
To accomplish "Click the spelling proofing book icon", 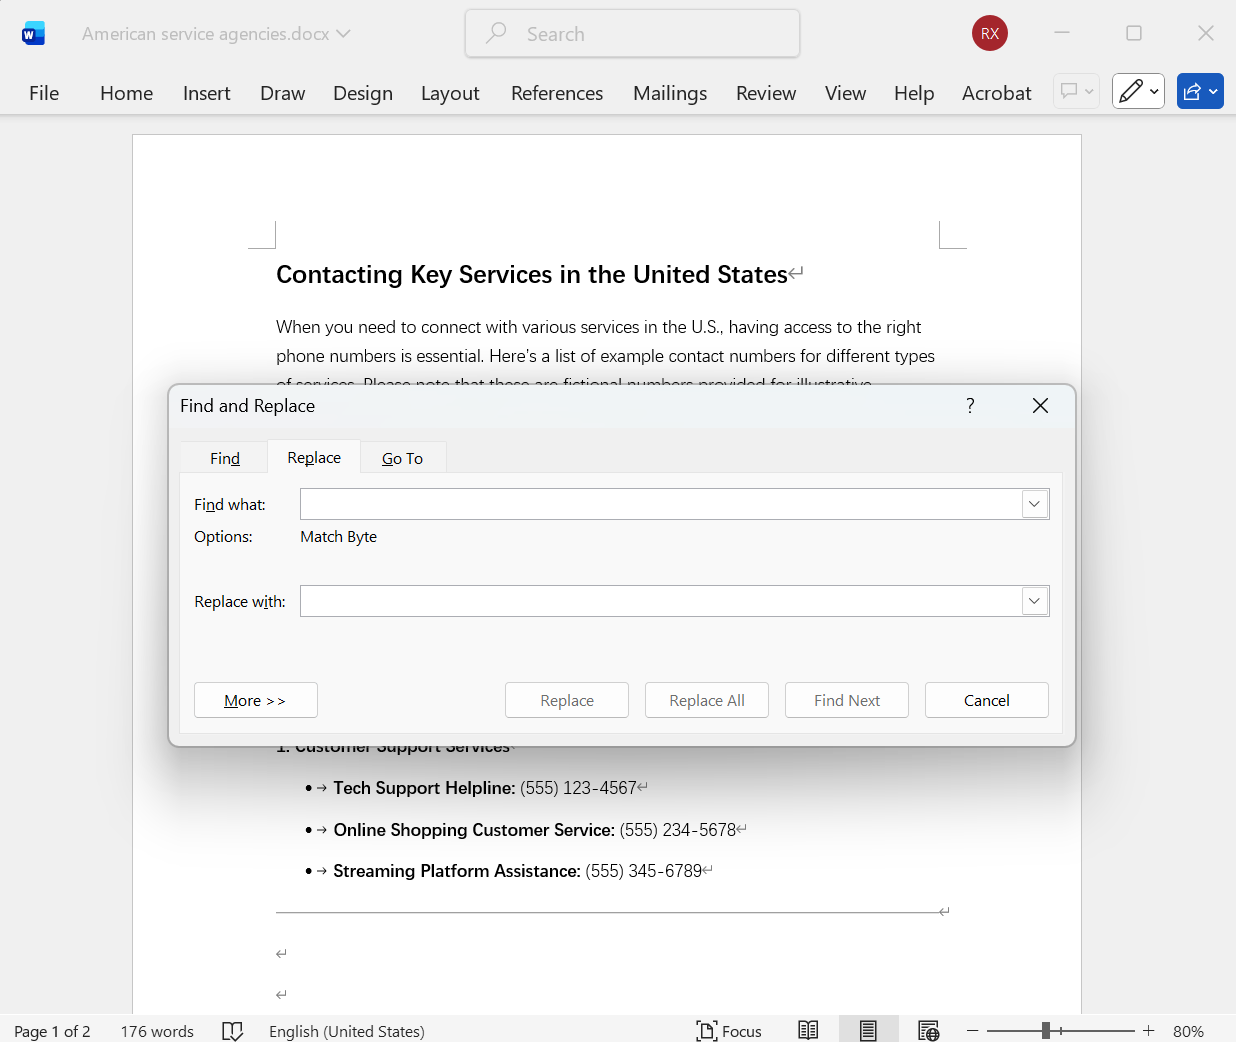I will point(232,1031).
